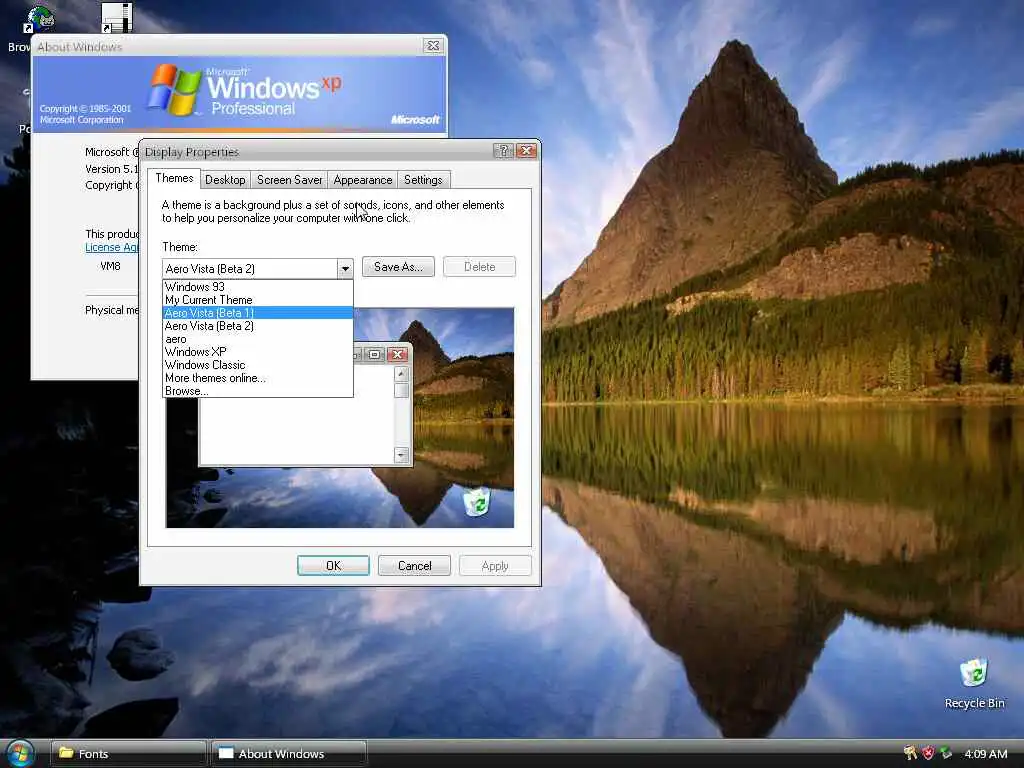This screenshot has width=1024, height=768.
Task: Select the Browse... theme entry
Action: pyautogui.click(x=258, y=391)
